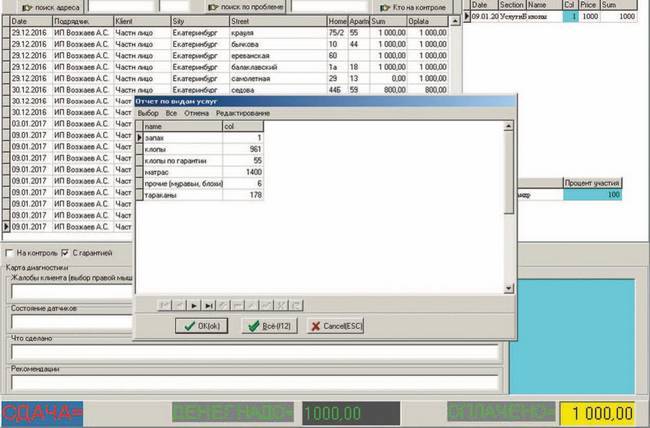Click the cyan 'Процент участия' cell
The width and height of the screenshot is (650, 428).
coord(593,194)
